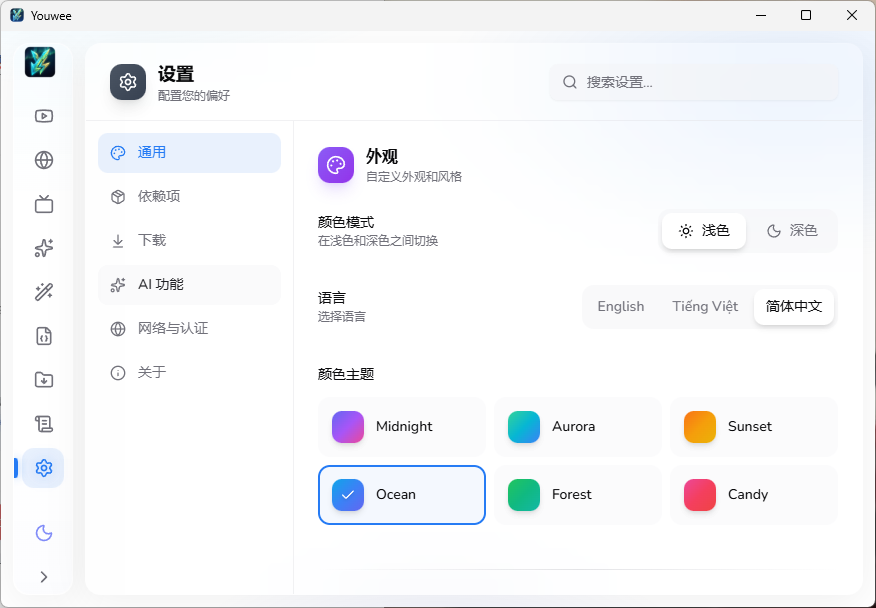
Task: Open the 依赖项 settings tab
Action: 189,197
